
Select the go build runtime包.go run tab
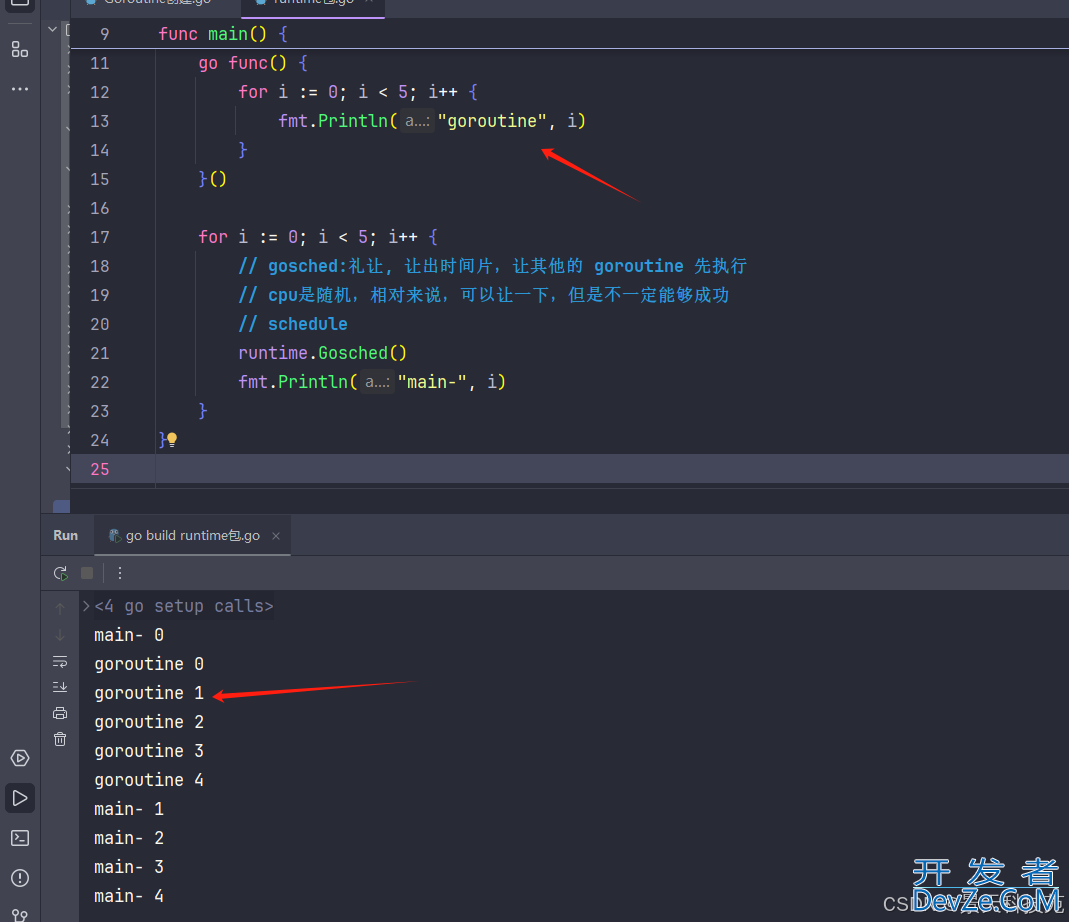[193, 536]
